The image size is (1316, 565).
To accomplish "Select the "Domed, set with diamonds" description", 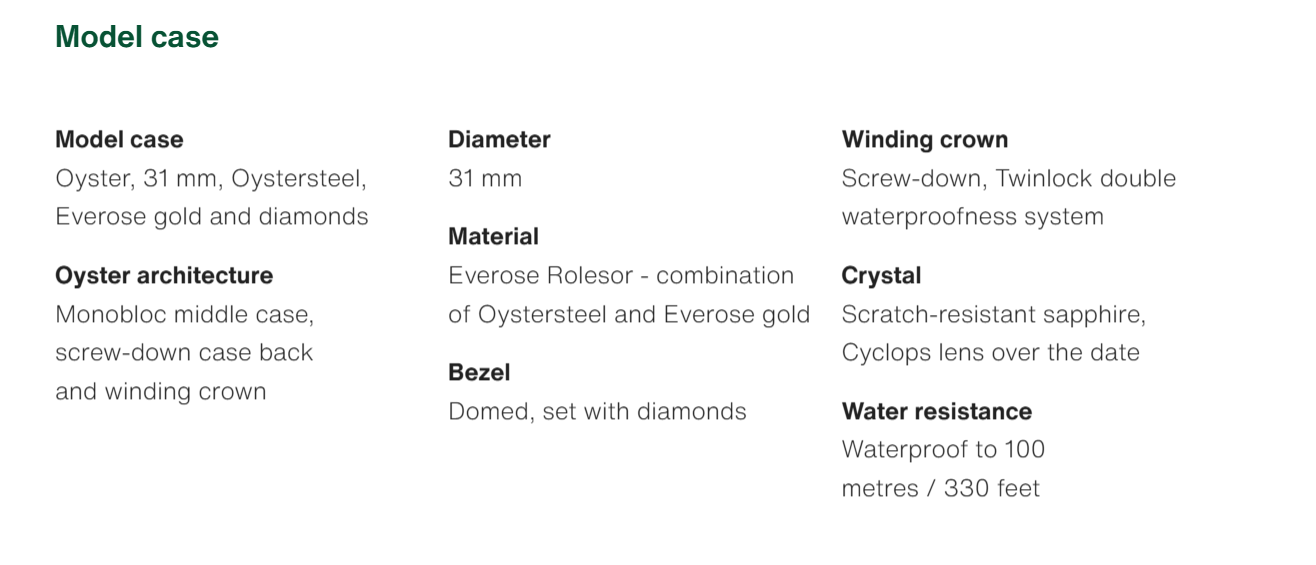I will click(597, 411).
